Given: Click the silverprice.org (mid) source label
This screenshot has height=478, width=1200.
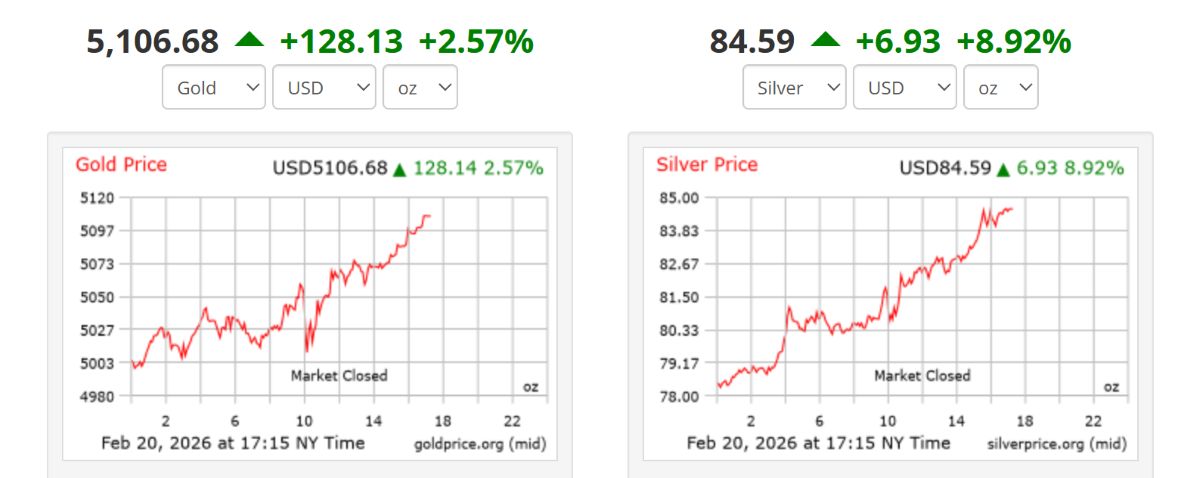Looking at the screenshot, I should [x=1056, y=443].
